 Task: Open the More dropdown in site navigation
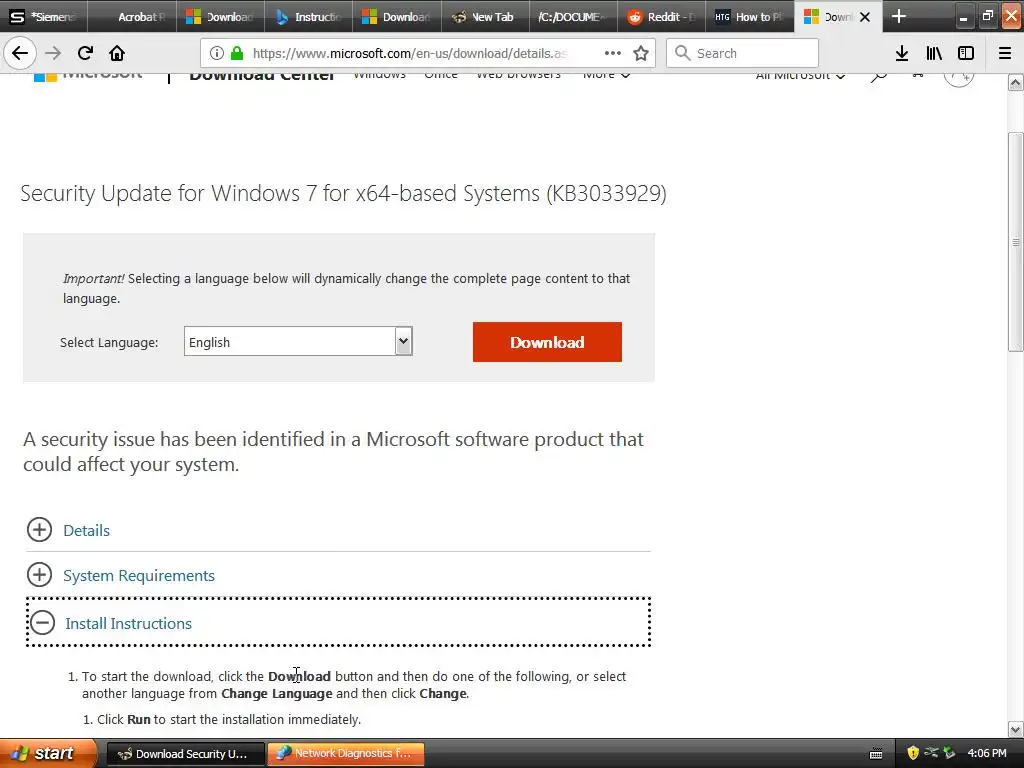pyautogui.click(x=607, y=76)
